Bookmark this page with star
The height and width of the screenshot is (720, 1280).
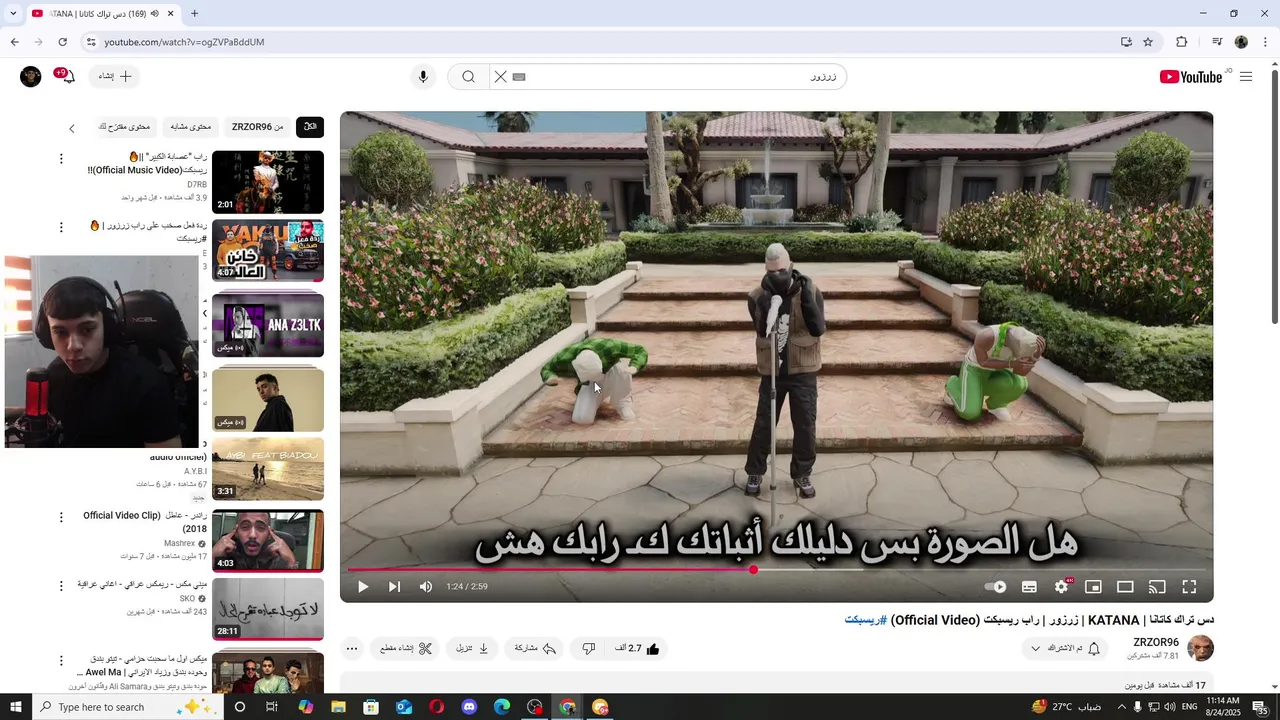tap(1148, 42)
